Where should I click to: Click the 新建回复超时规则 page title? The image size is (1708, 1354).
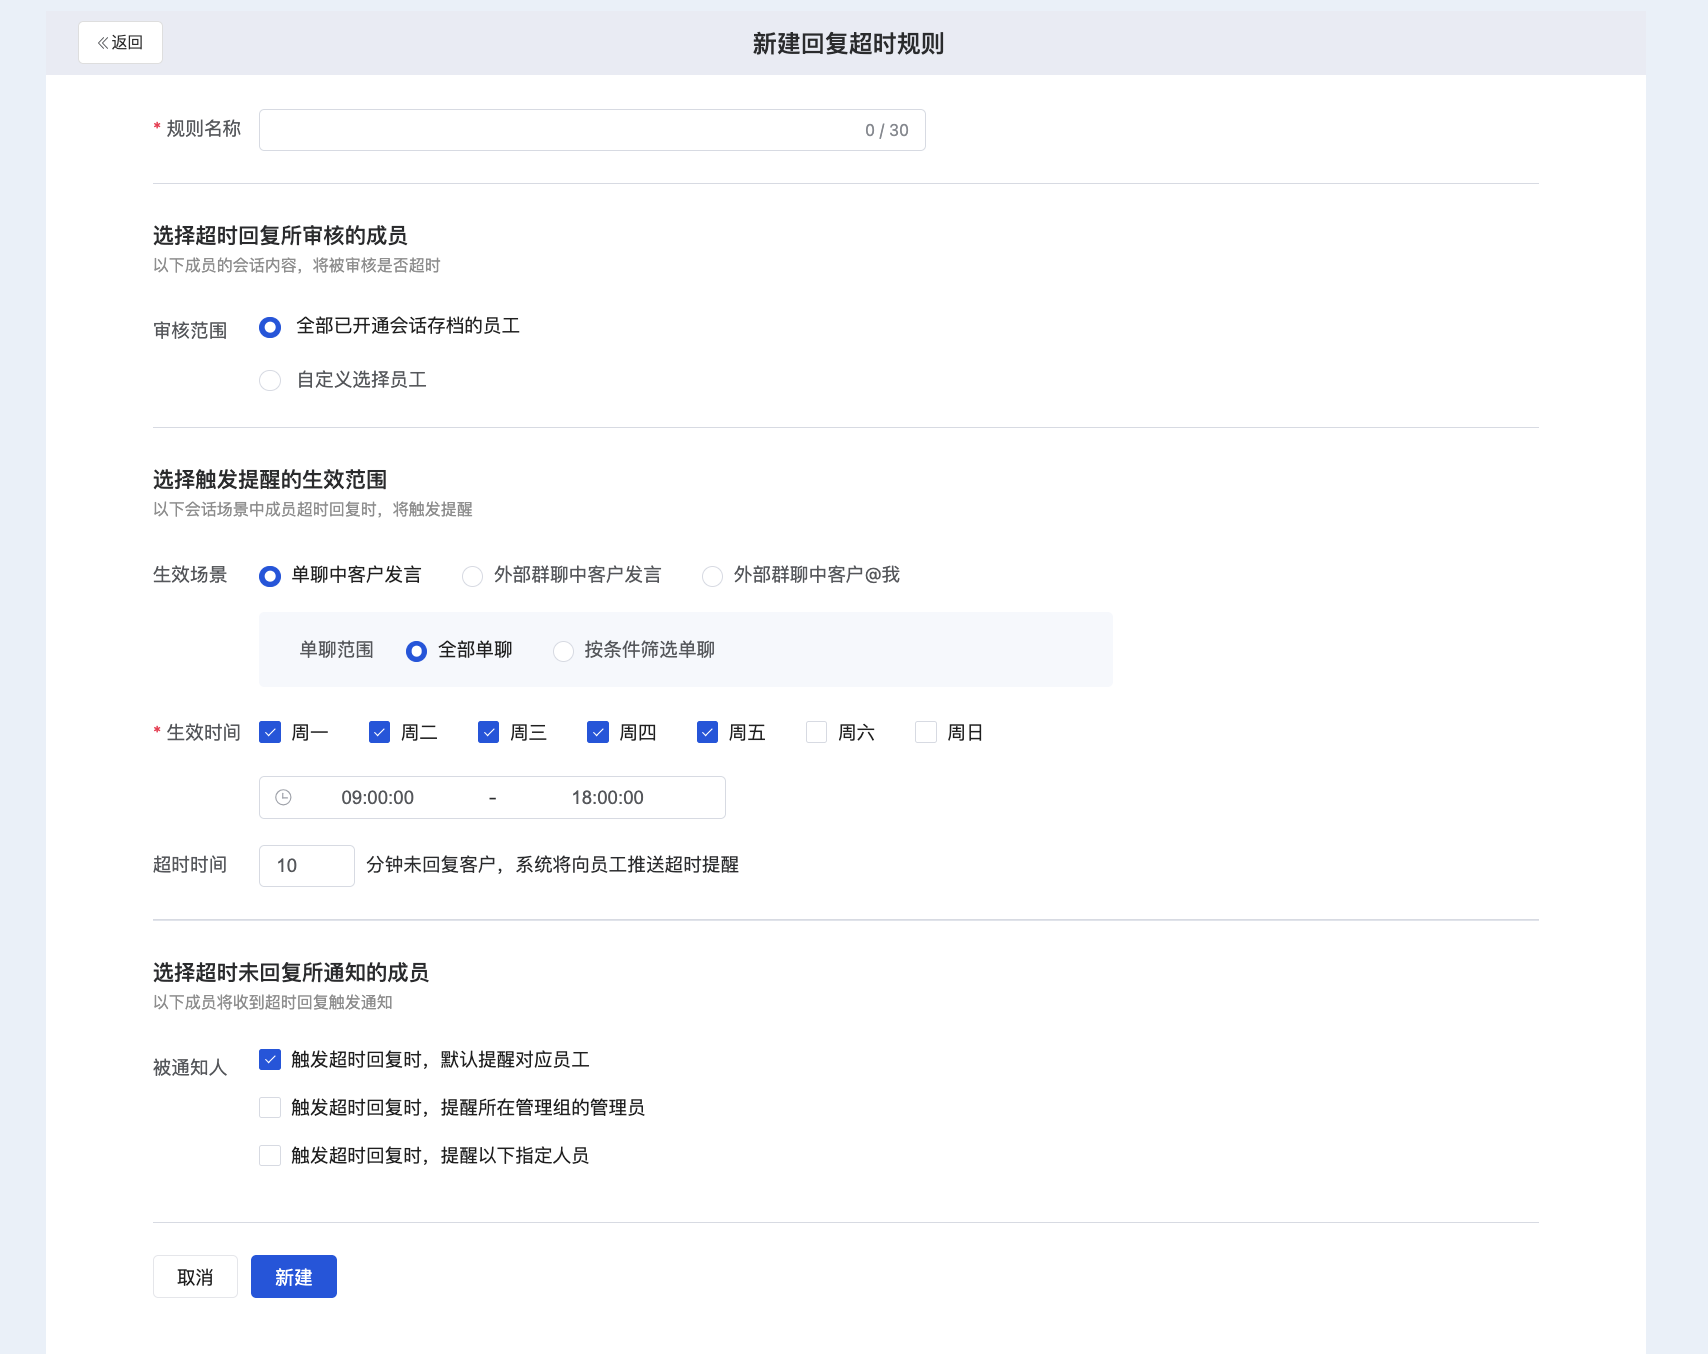coord(848,43)
